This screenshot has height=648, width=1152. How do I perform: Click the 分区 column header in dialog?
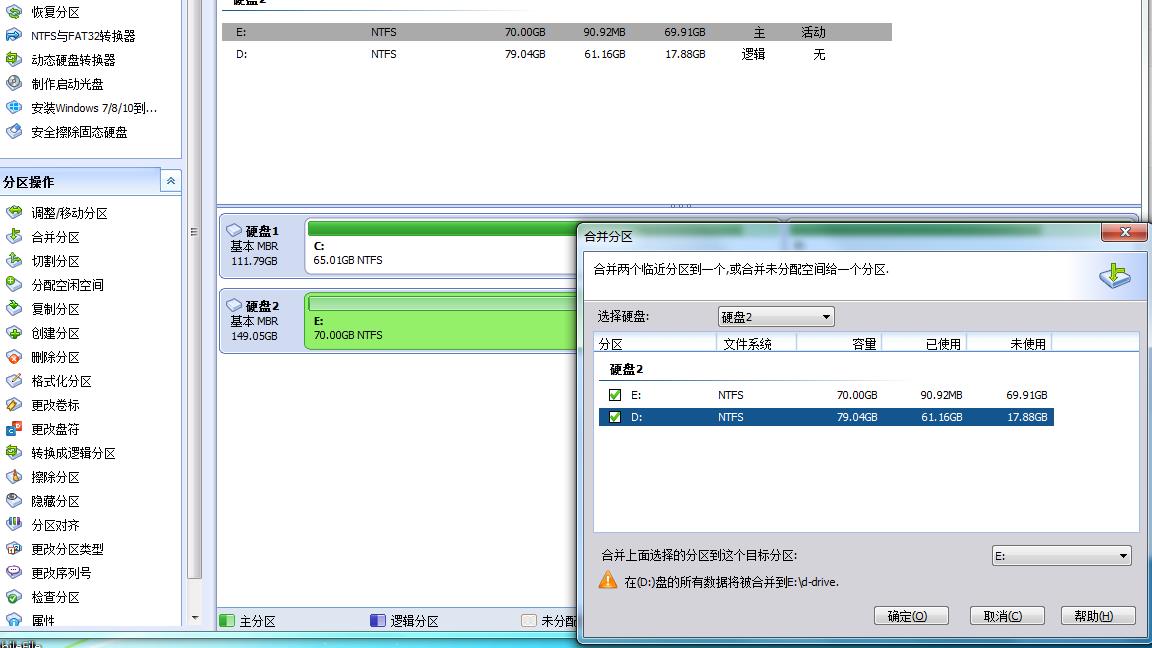point(655,343)
